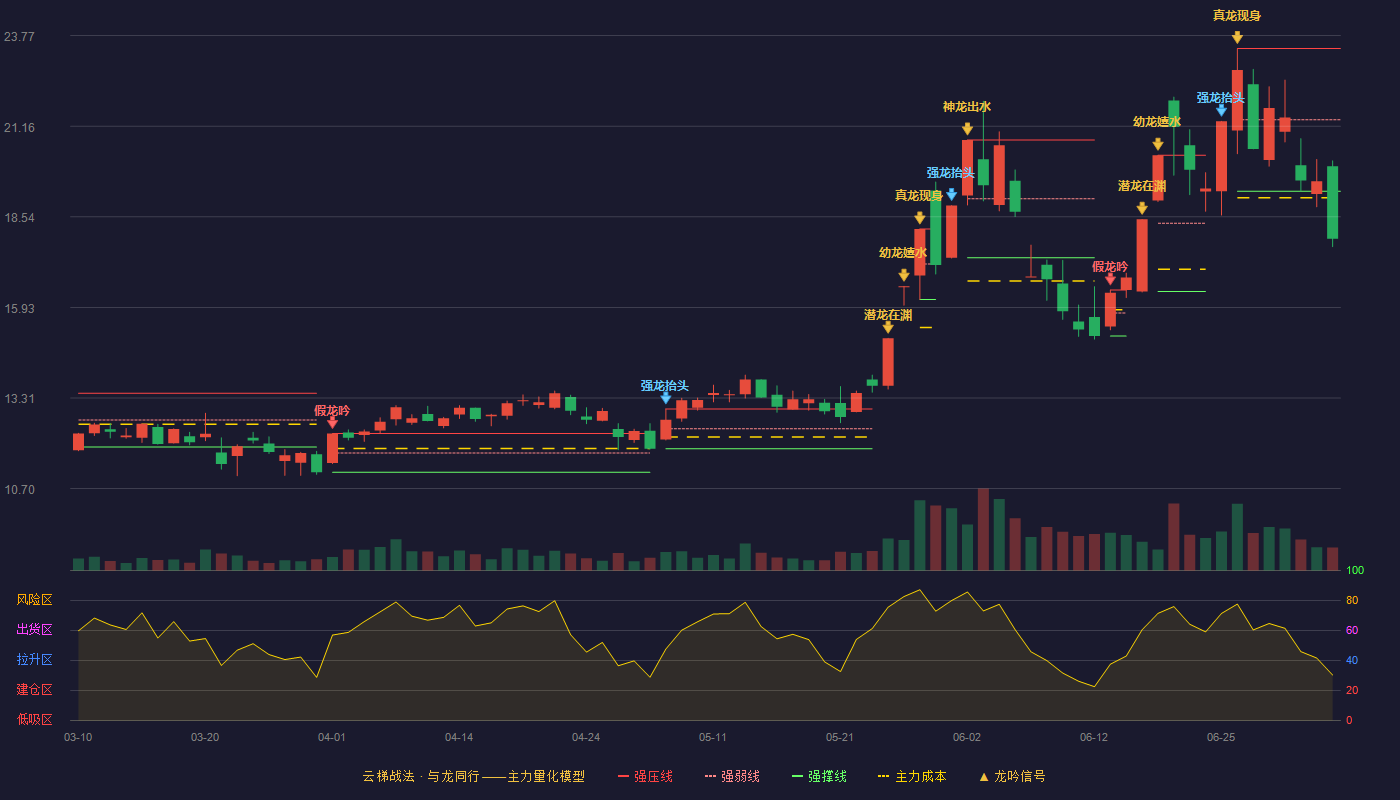
Task: Click the 03-10 date label
Action: tap(78, 737)
